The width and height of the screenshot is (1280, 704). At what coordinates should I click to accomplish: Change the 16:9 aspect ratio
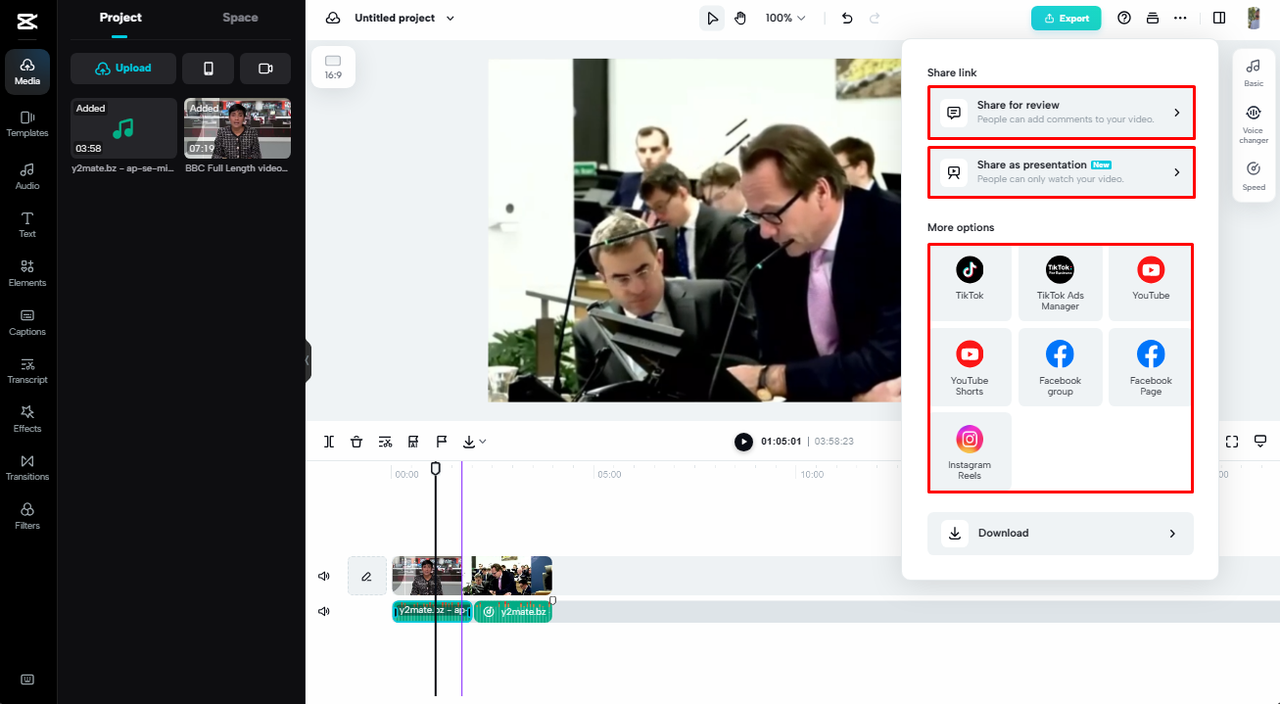point(333,67)
